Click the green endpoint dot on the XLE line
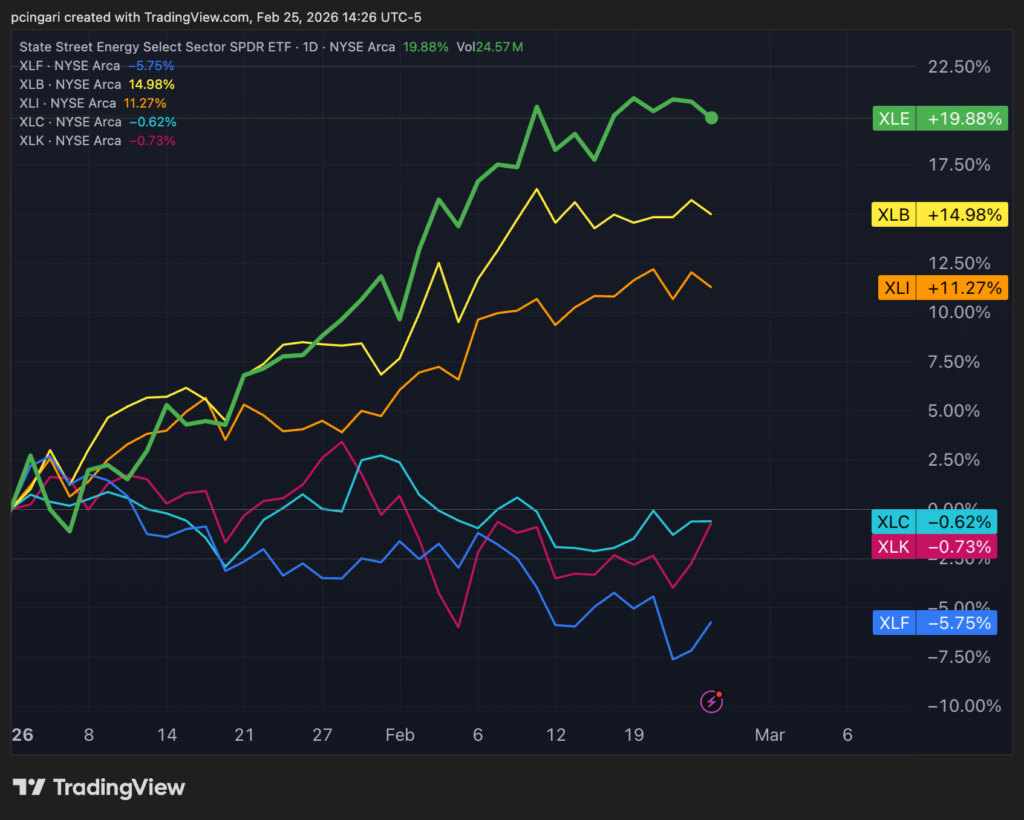This screenshot has width=1024, height=820. (x=712, y=118)
